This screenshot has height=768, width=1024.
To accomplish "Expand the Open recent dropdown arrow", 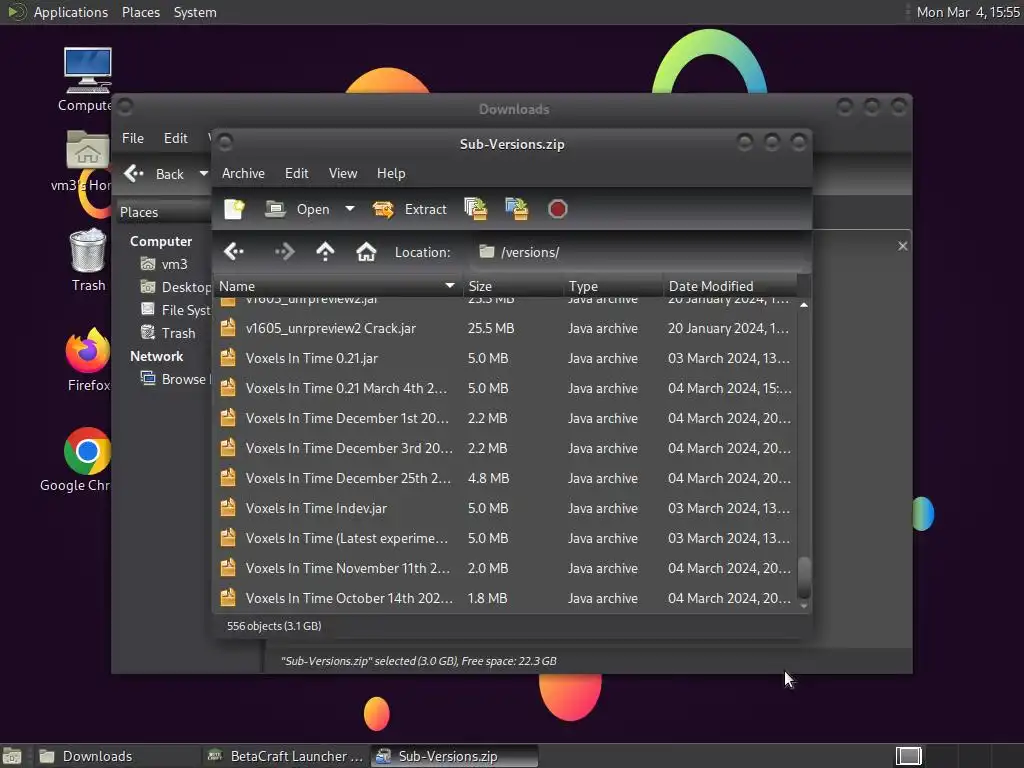I will 350,209.
